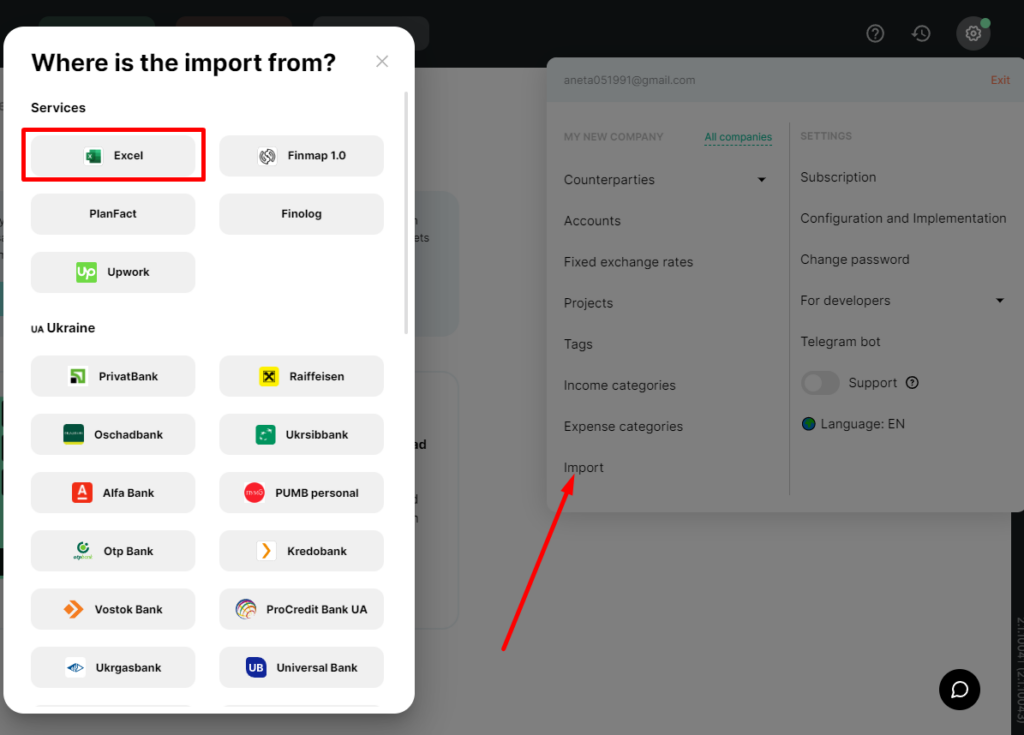Click the globe icon beside Language
Image resolution: width=1024 pixels, height=735 pixels.
click(x=808, y=424)
